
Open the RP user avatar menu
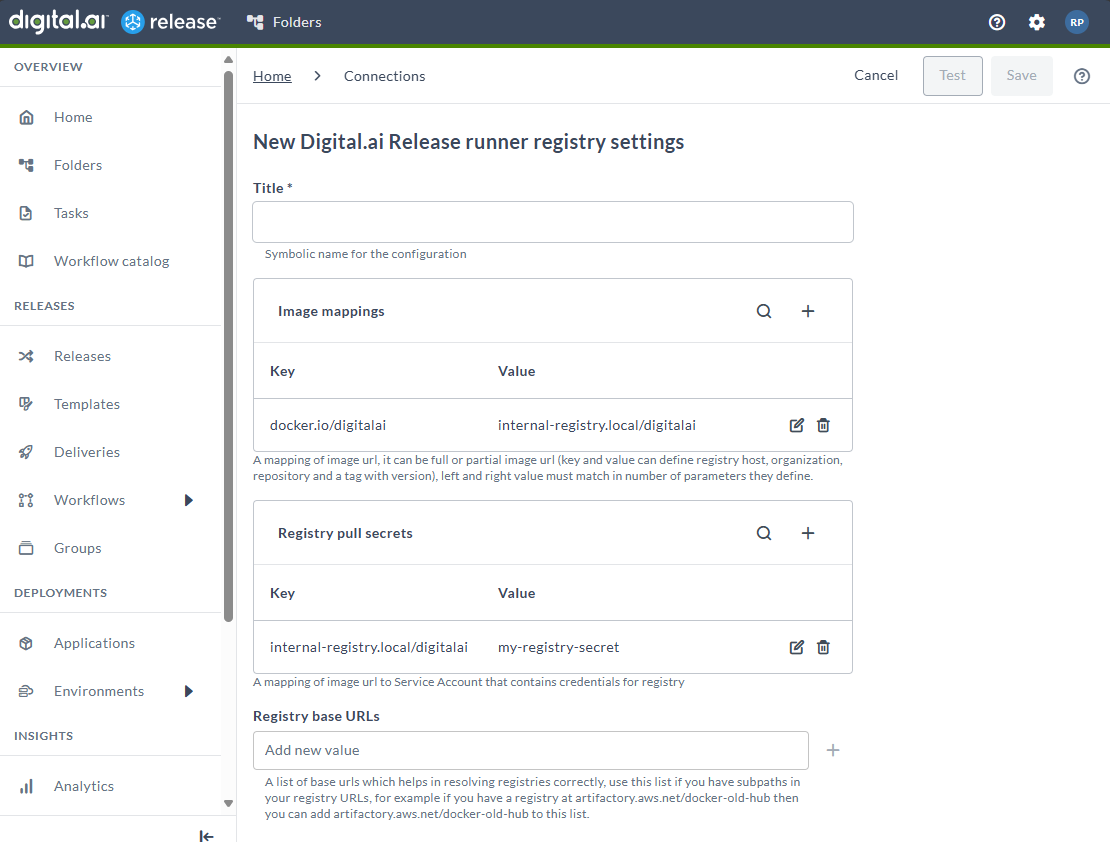(1077, 22)
